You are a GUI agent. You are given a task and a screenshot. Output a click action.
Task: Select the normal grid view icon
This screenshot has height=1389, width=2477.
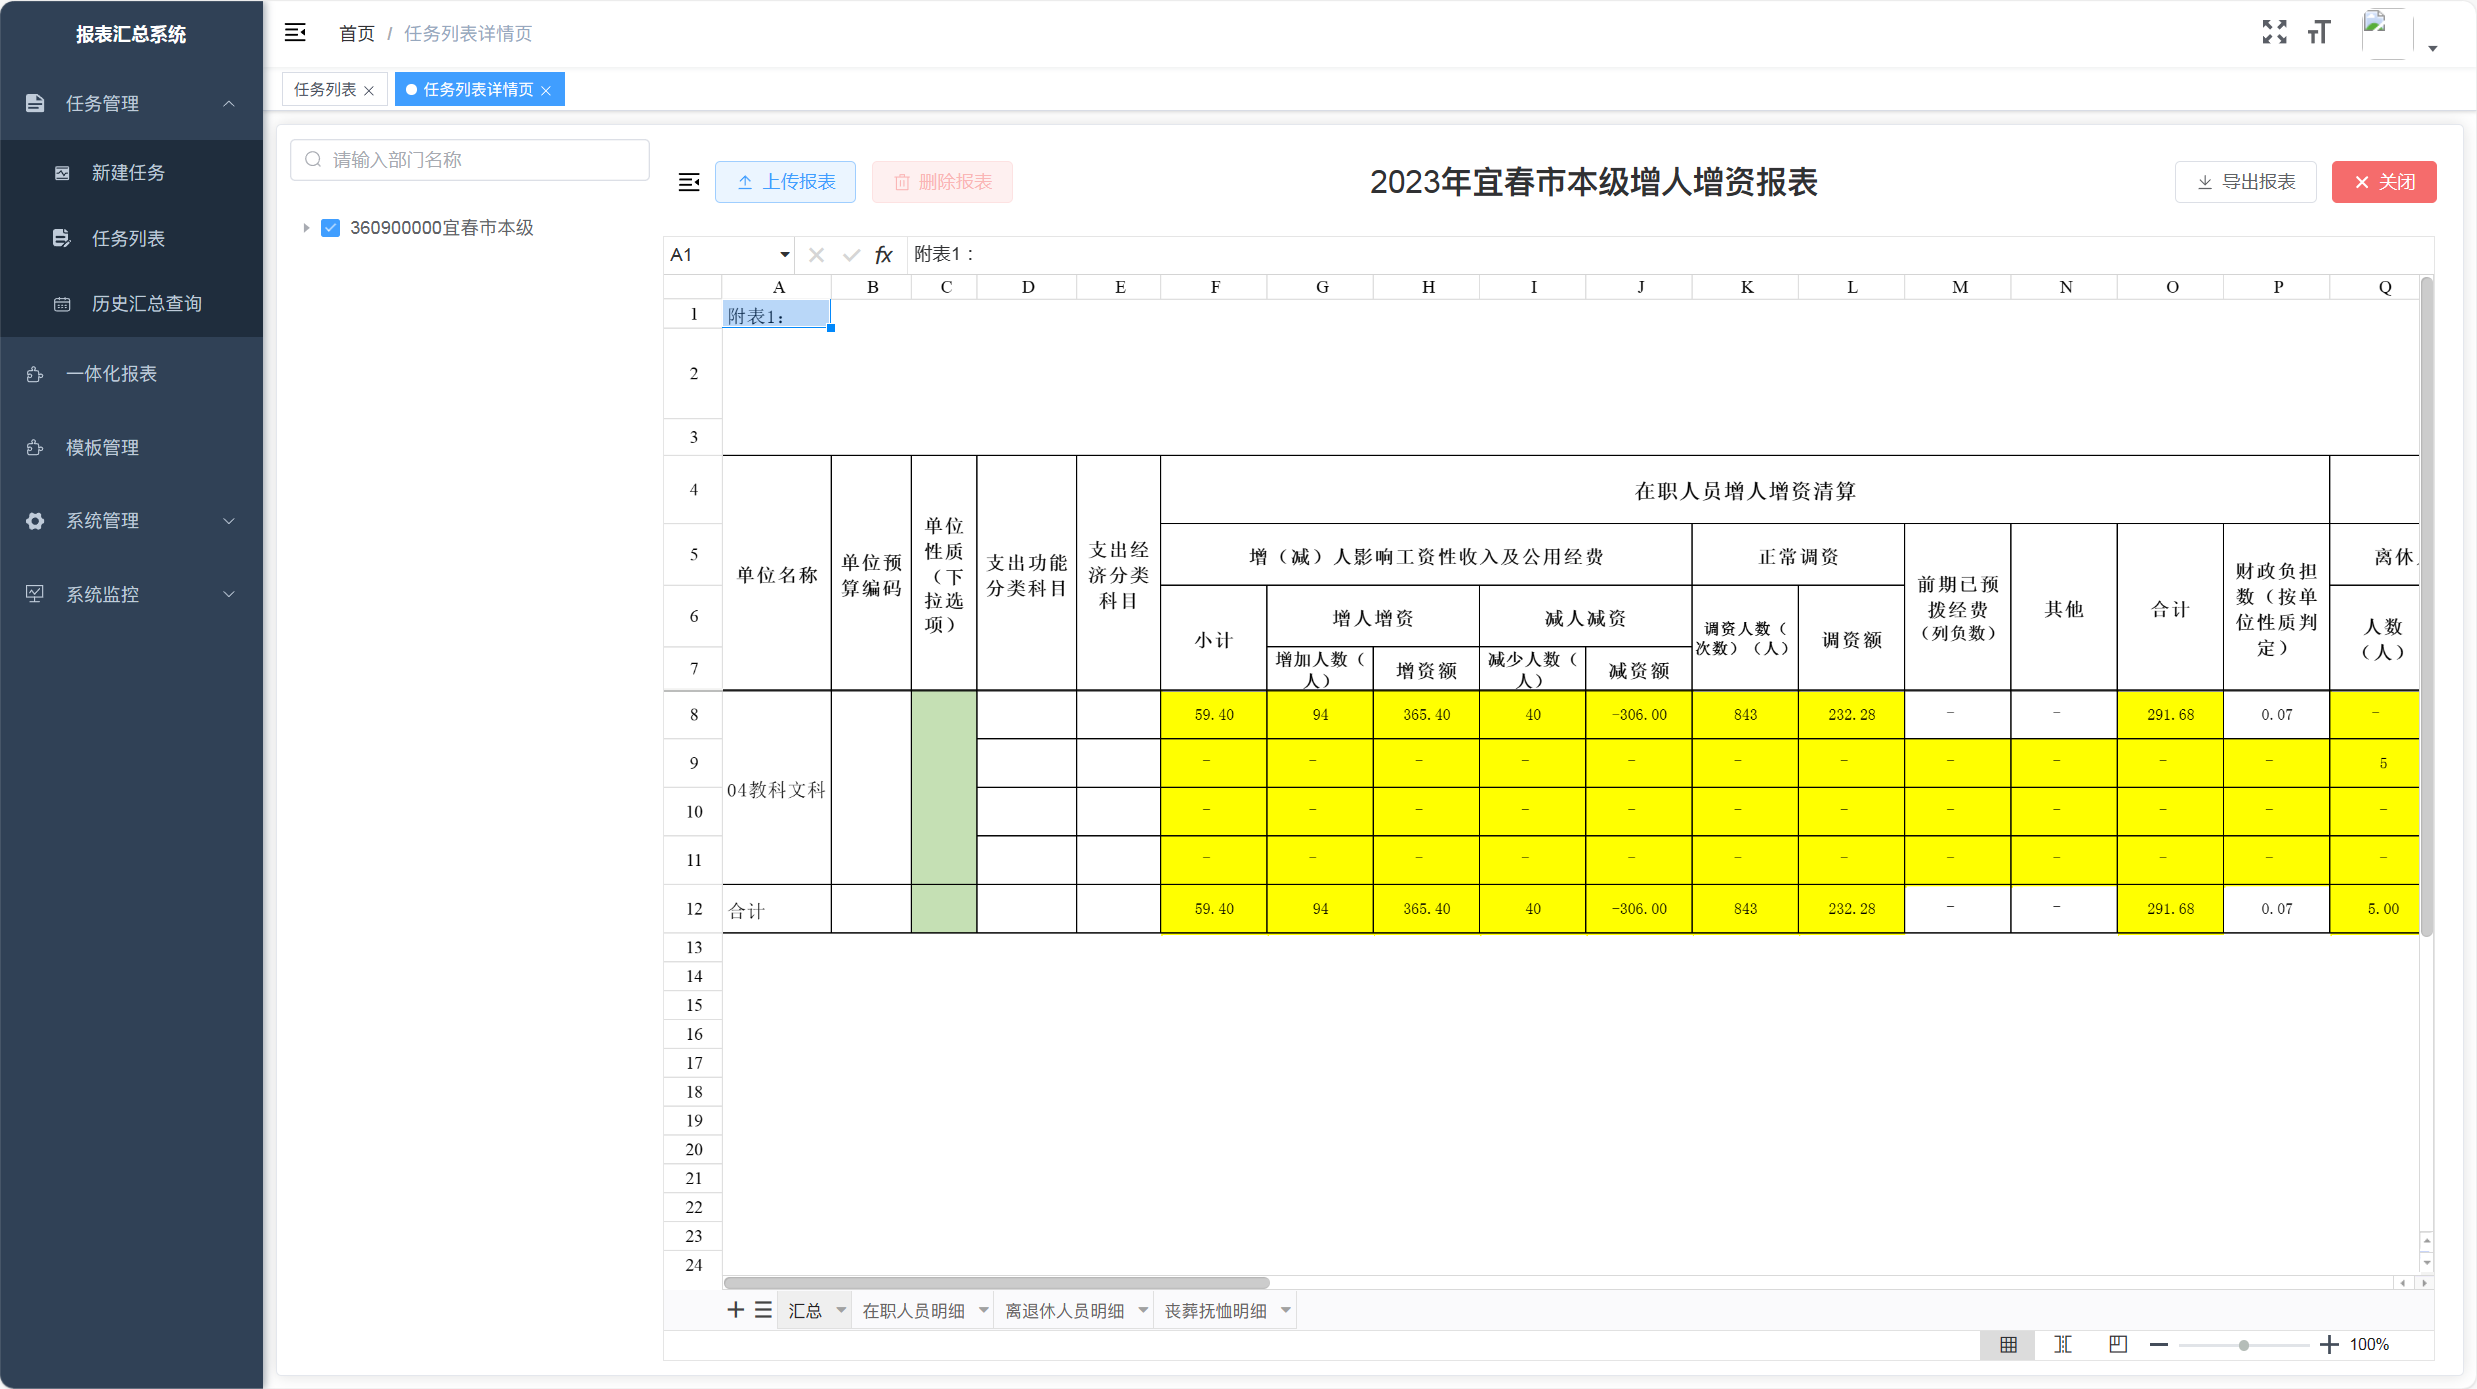(x=2008, y=1345)
